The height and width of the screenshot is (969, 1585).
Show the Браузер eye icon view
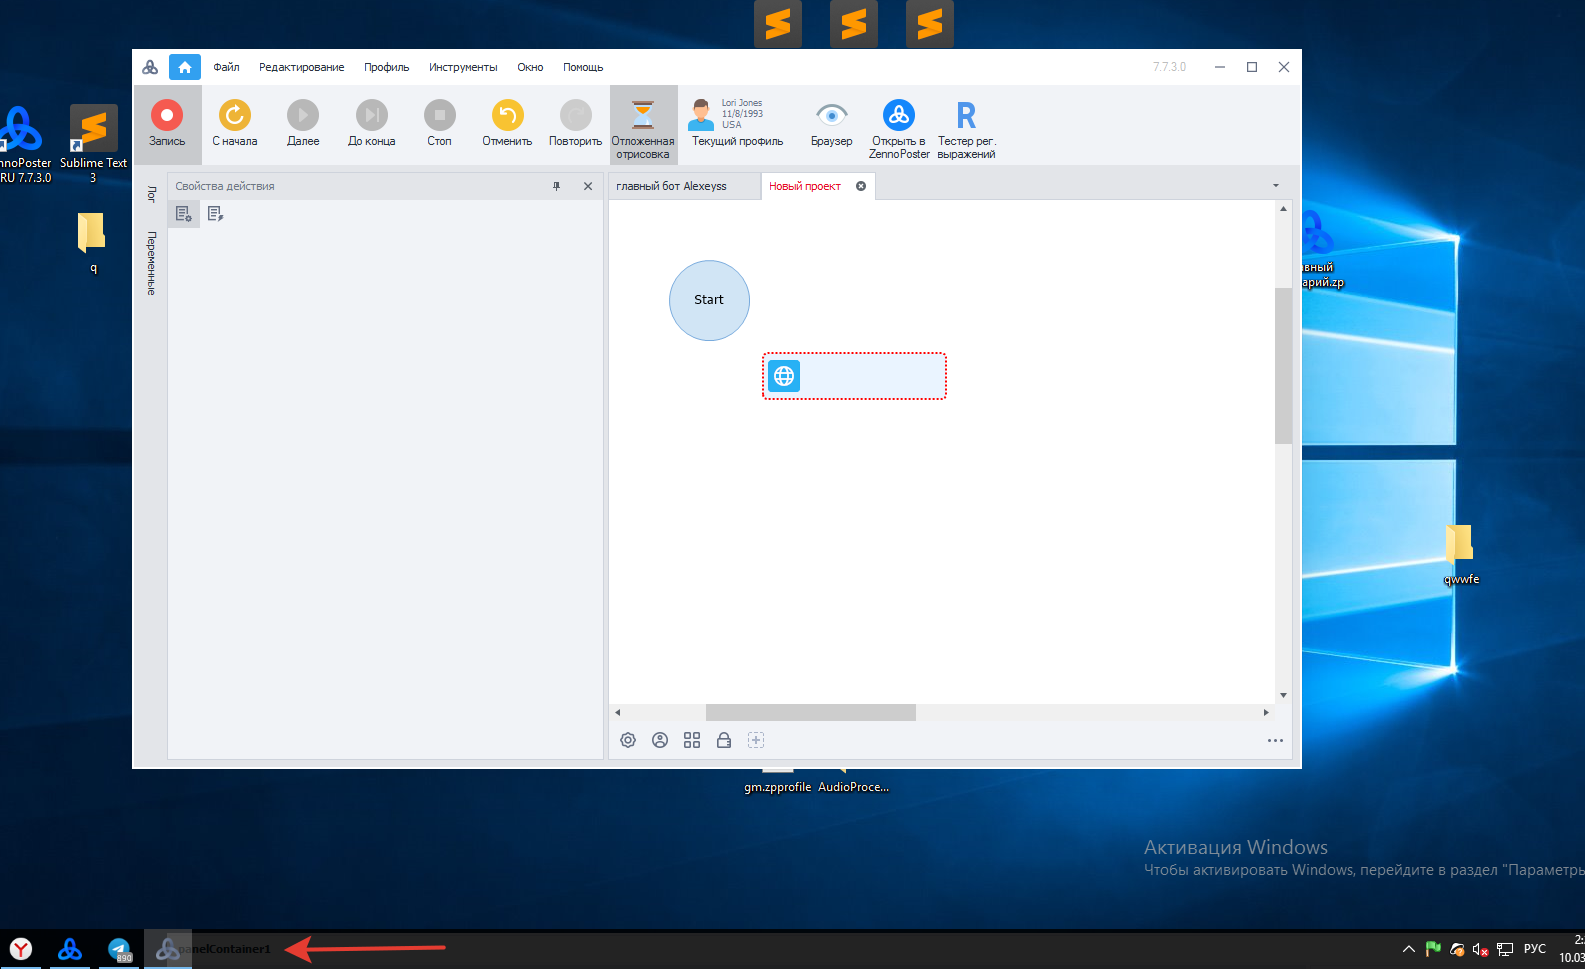click(x=831, y=124)
